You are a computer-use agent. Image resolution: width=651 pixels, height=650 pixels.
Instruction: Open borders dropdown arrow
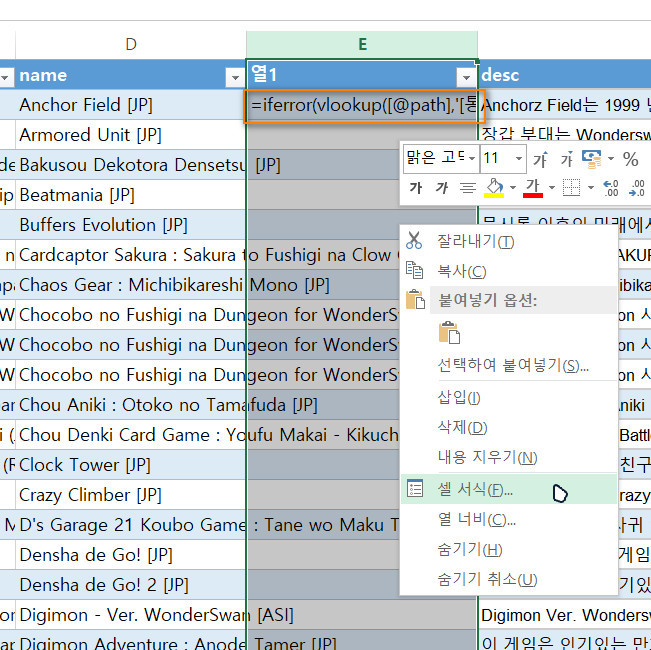click(591, 188)
